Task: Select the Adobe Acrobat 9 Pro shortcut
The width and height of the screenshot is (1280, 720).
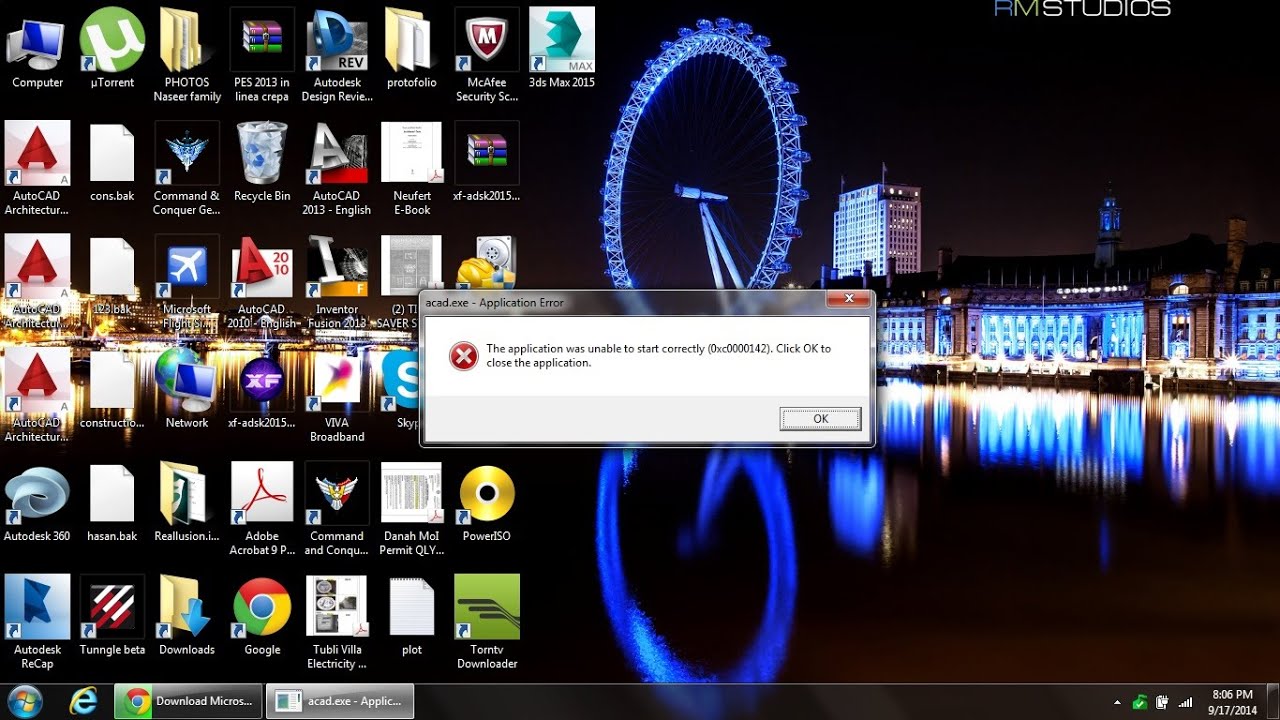Action: (x=262, y=509)
